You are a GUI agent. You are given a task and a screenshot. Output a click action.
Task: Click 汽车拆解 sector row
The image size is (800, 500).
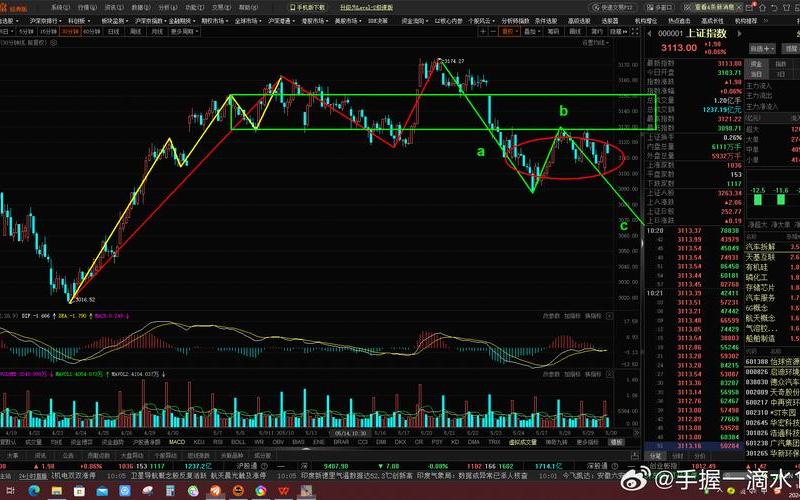coord(772,247)
